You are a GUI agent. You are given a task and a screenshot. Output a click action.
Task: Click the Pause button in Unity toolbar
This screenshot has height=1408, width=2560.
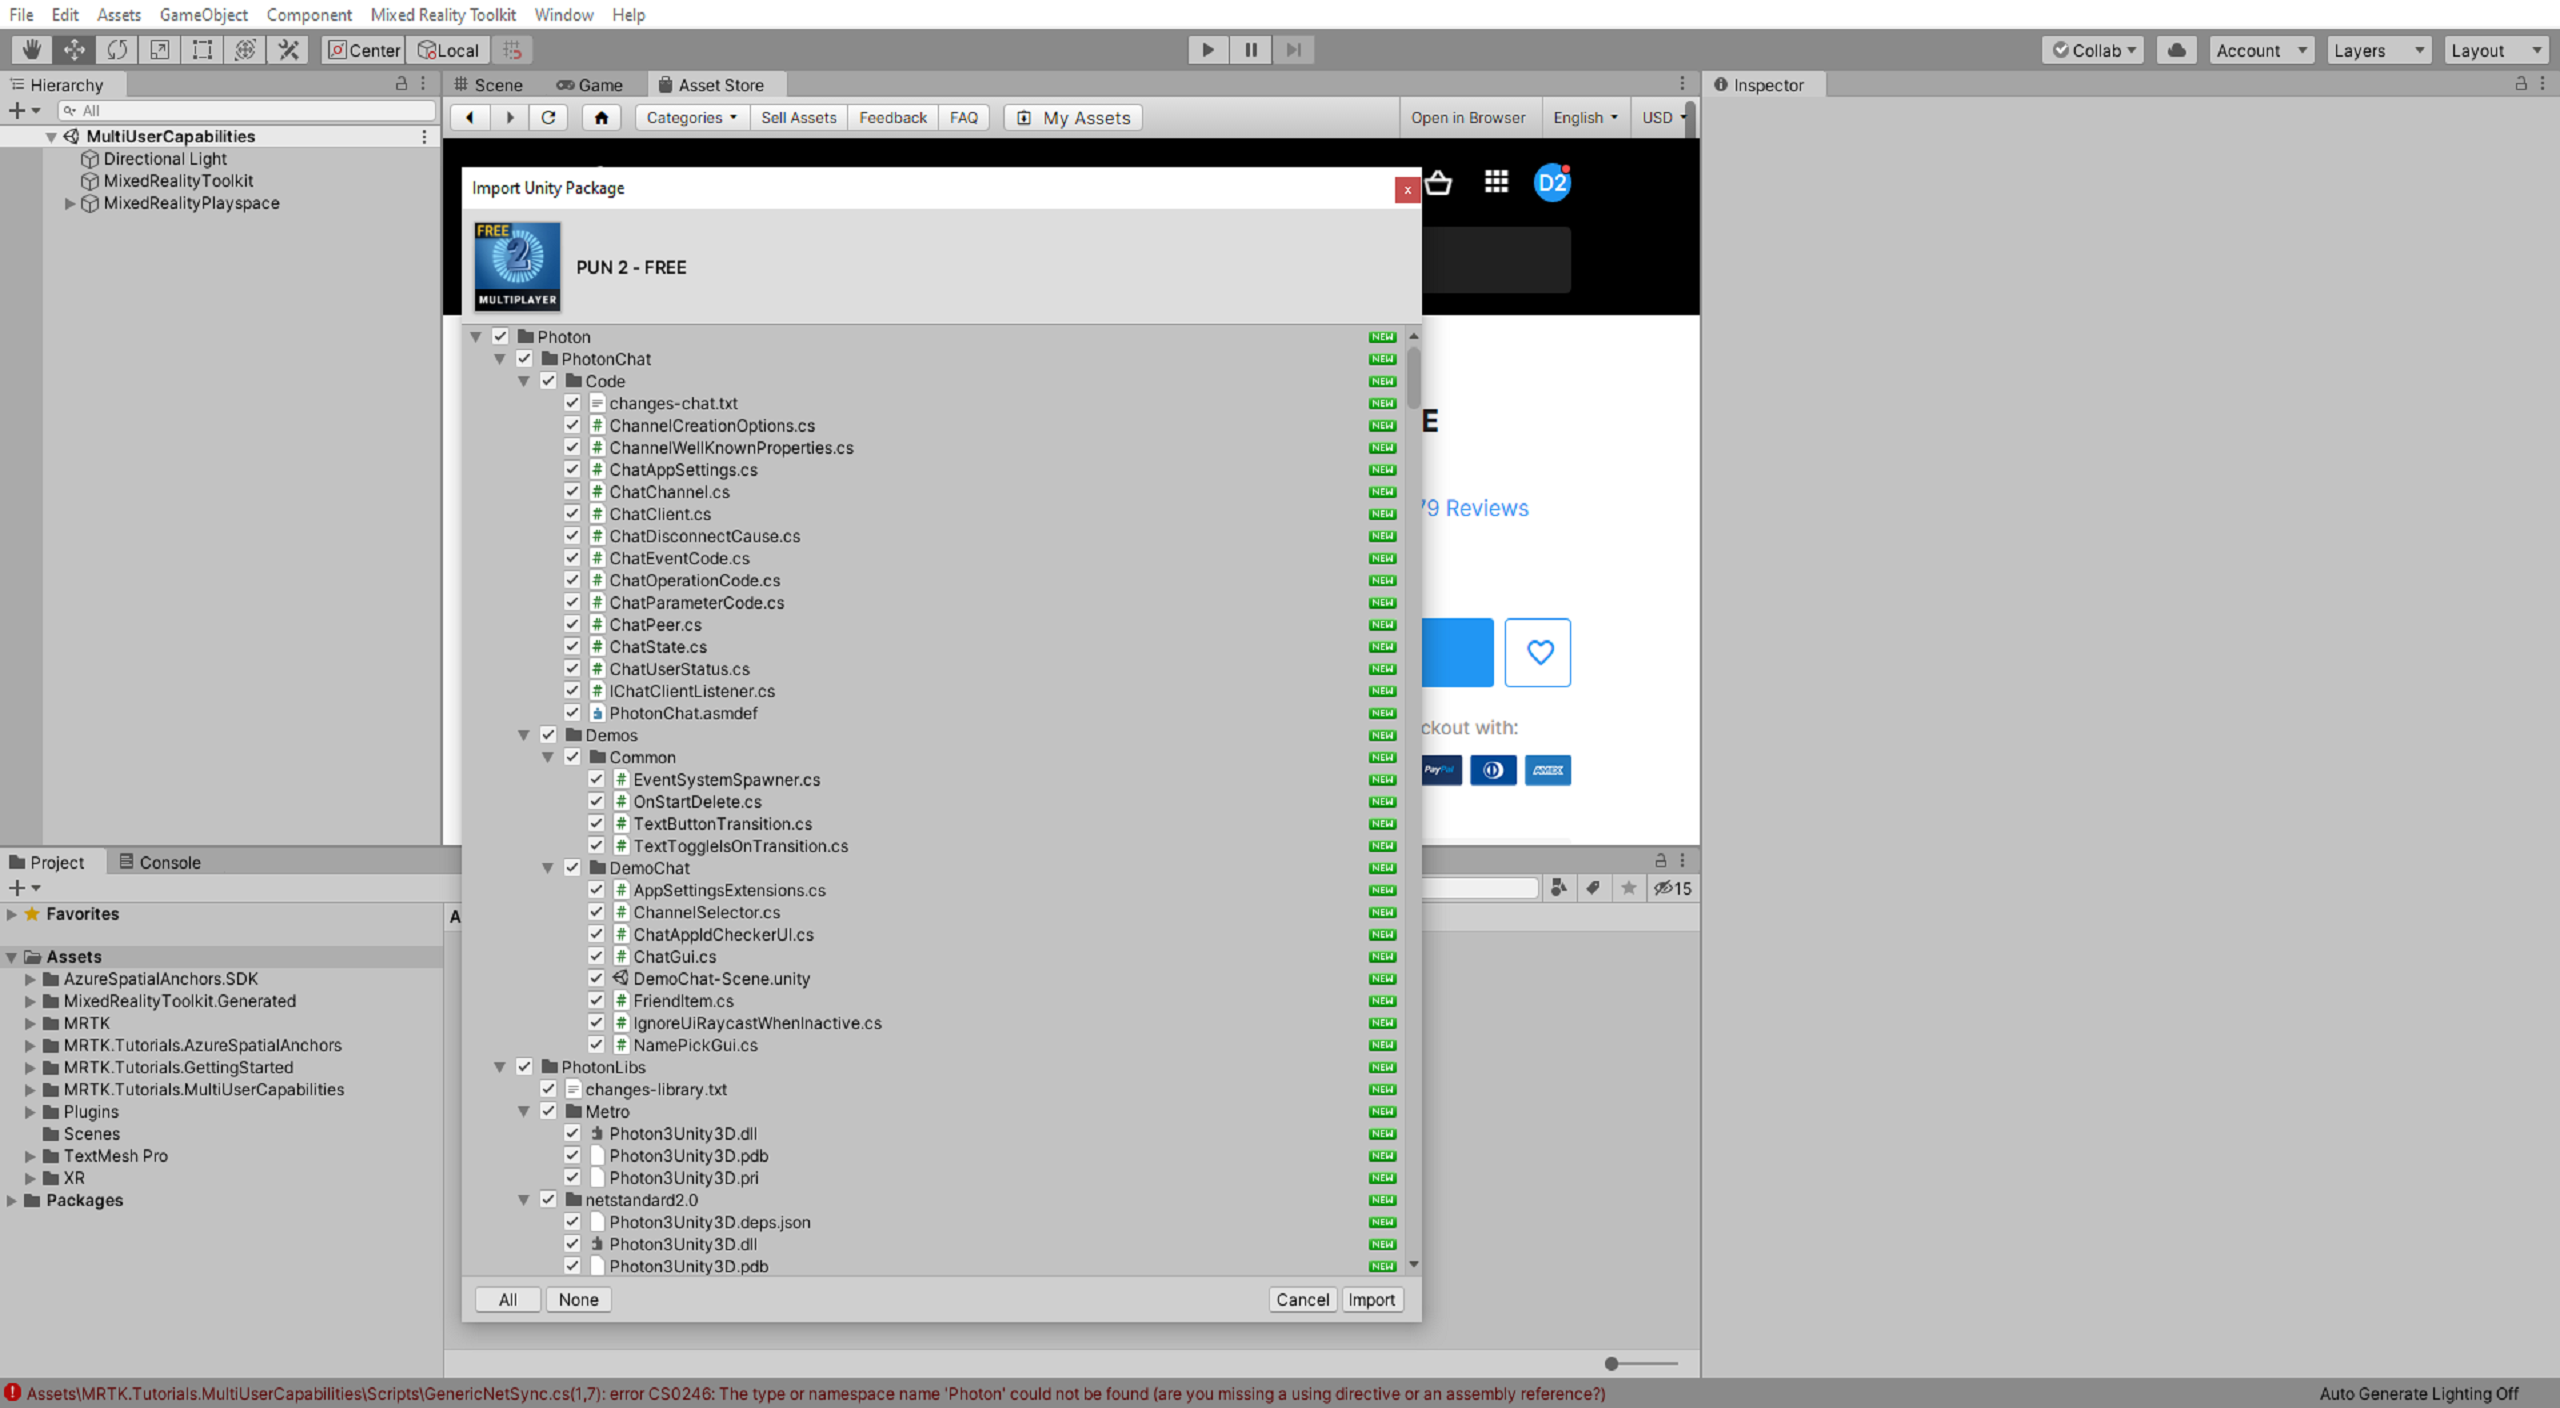click(x=1251, y=49)
